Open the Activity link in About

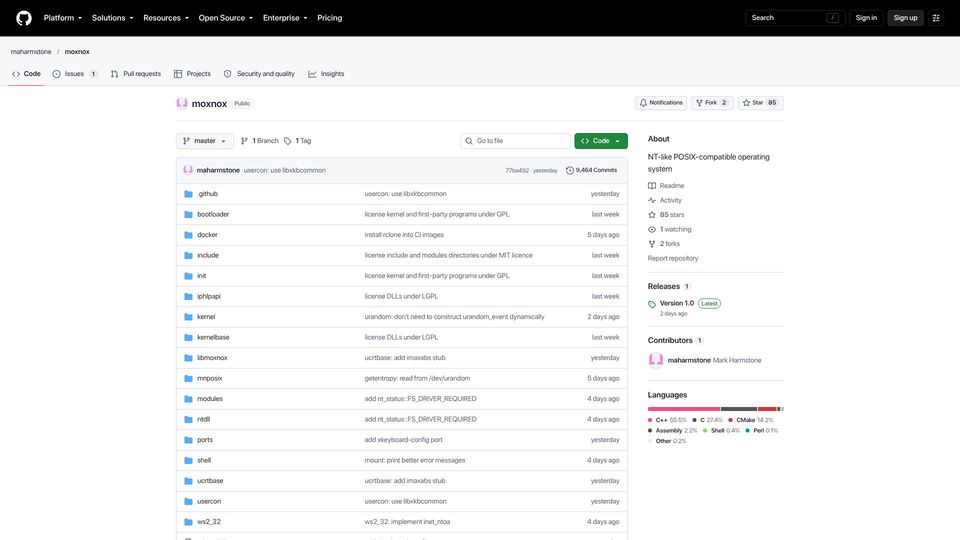(x=665, y=200)
